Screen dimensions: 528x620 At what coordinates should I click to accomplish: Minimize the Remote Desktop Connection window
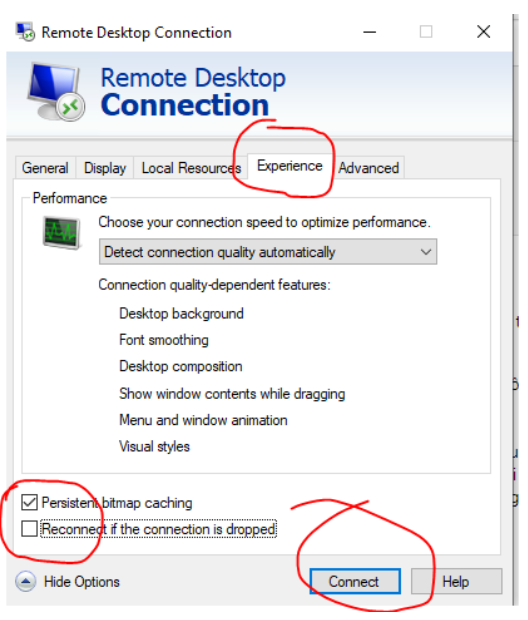369,32
